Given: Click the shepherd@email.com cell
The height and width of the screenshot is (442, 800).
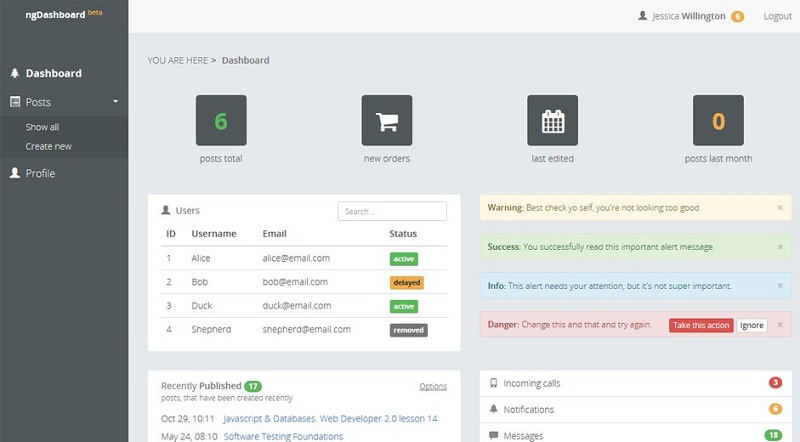Looking at the screenshot, I should 306,330.
